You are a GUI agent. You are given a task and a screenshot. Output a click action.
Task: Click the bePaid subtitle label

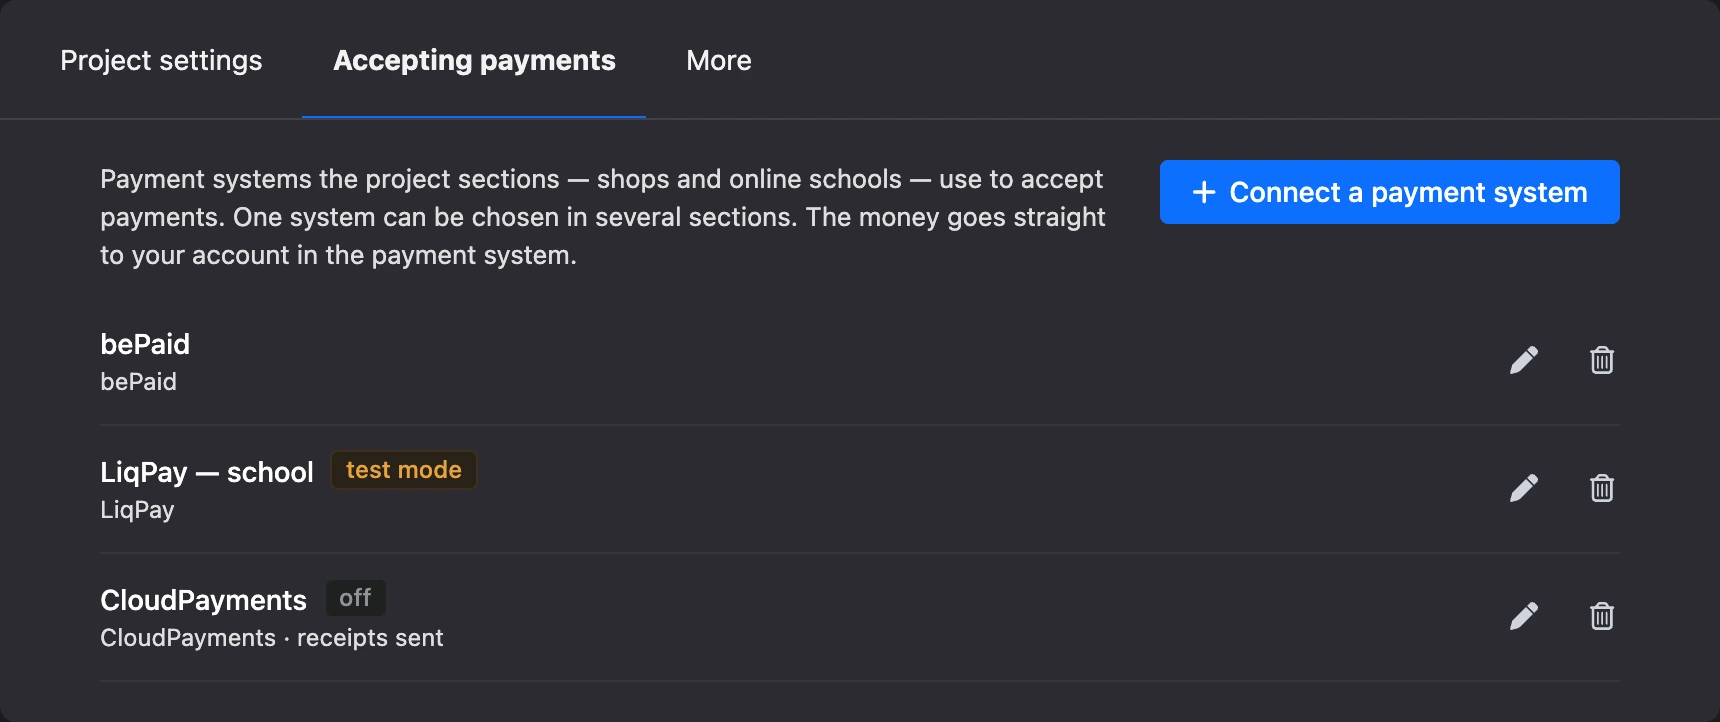tap(138, 382)
